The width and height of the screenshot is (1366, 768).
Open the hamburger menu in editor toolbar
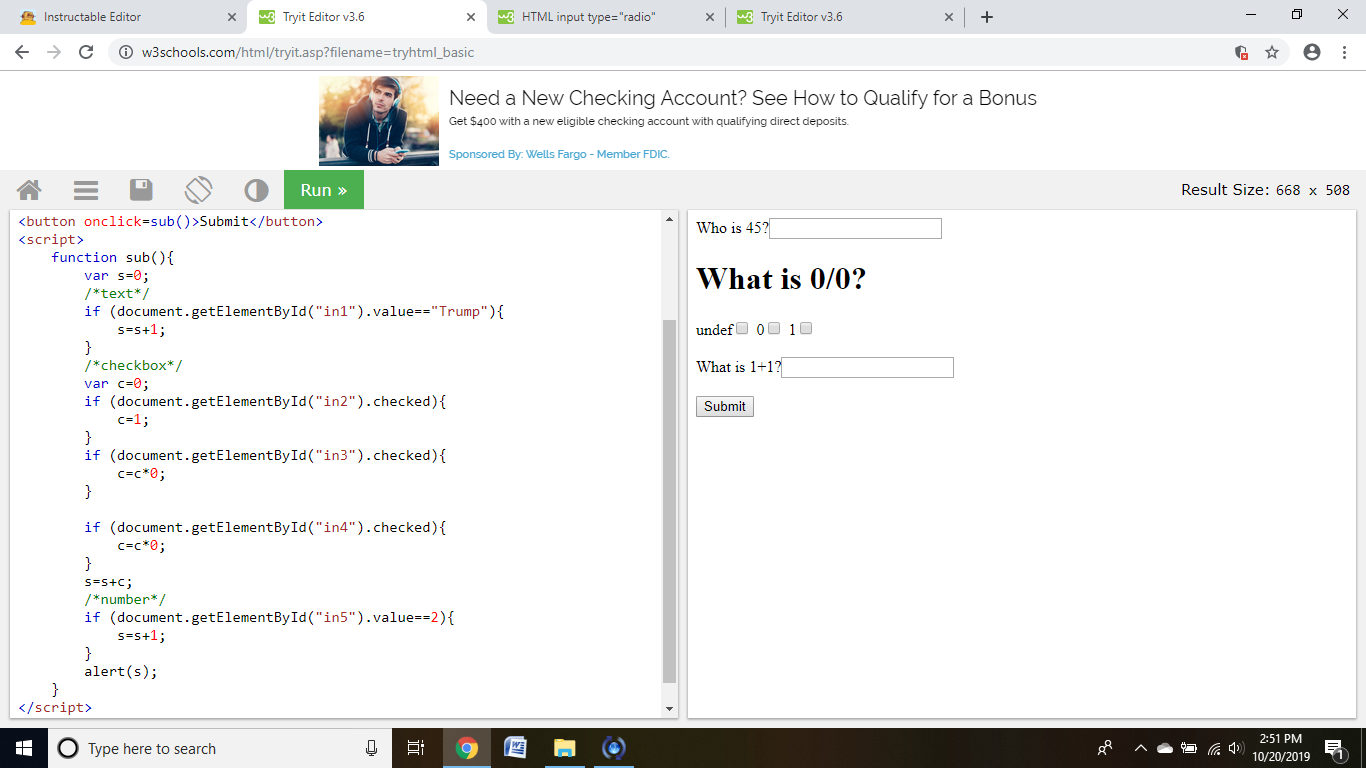[86, 190]
